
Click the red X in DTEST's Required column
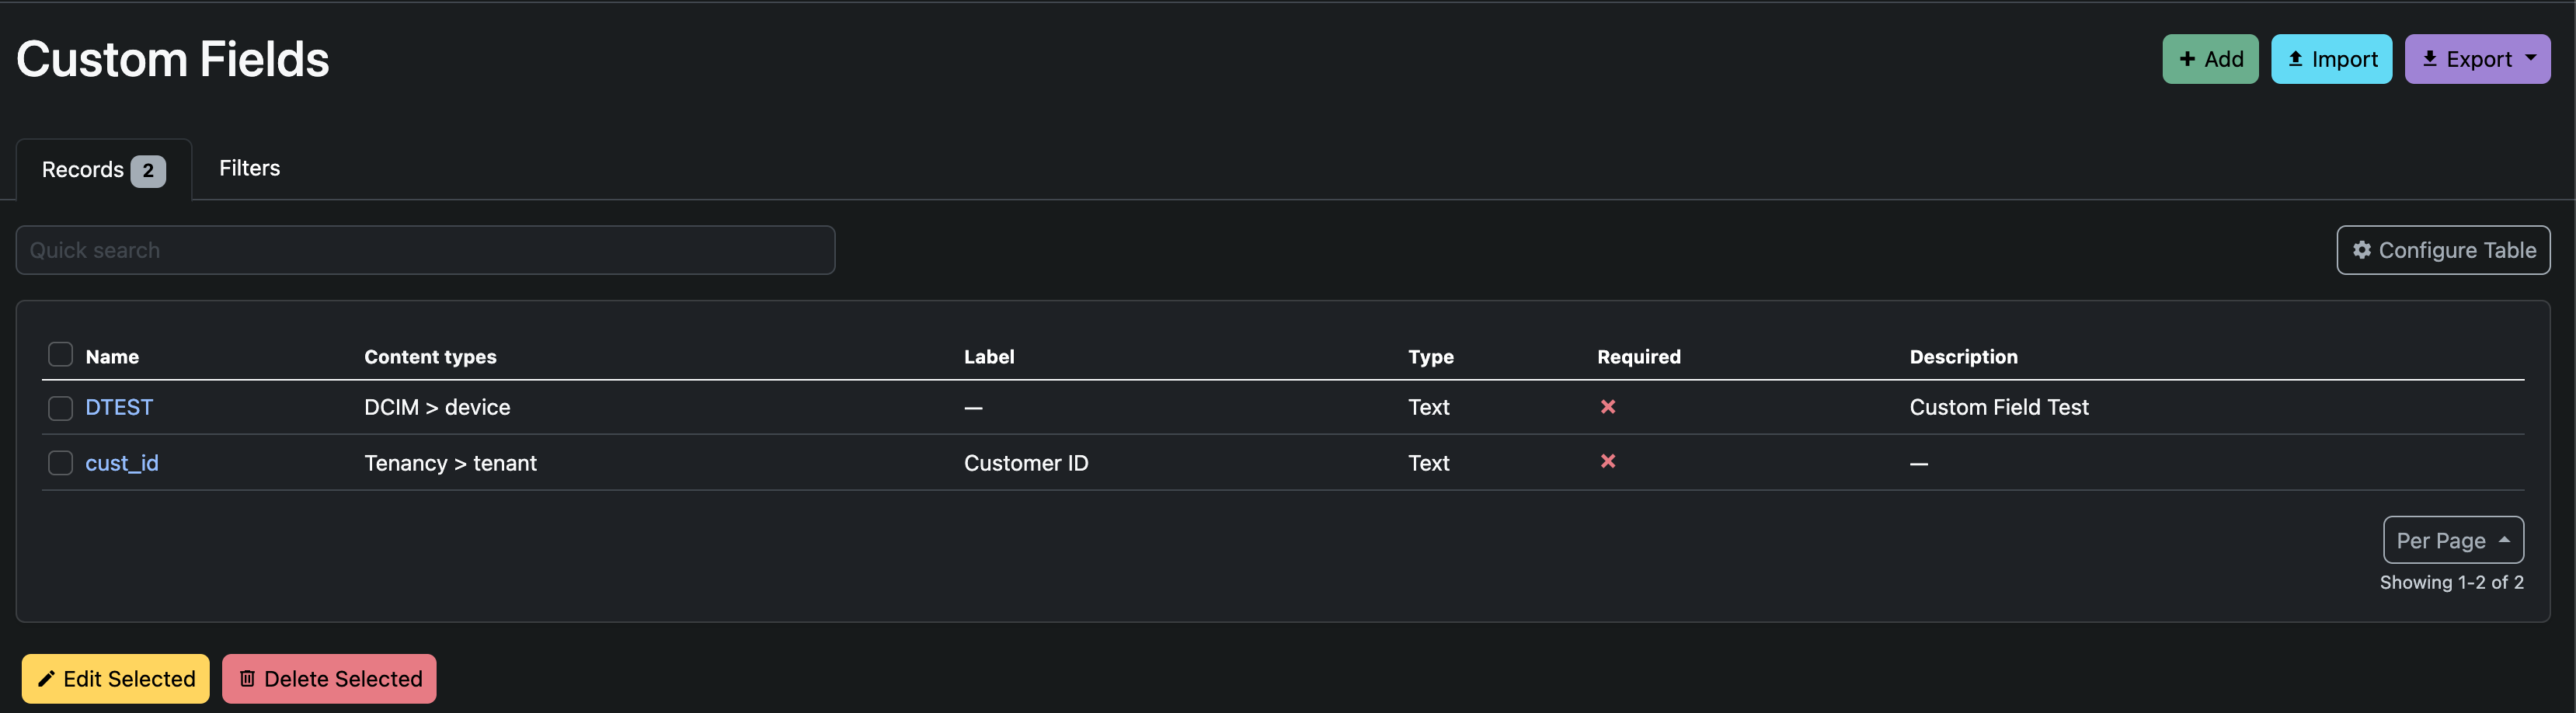click(1608, 407)
